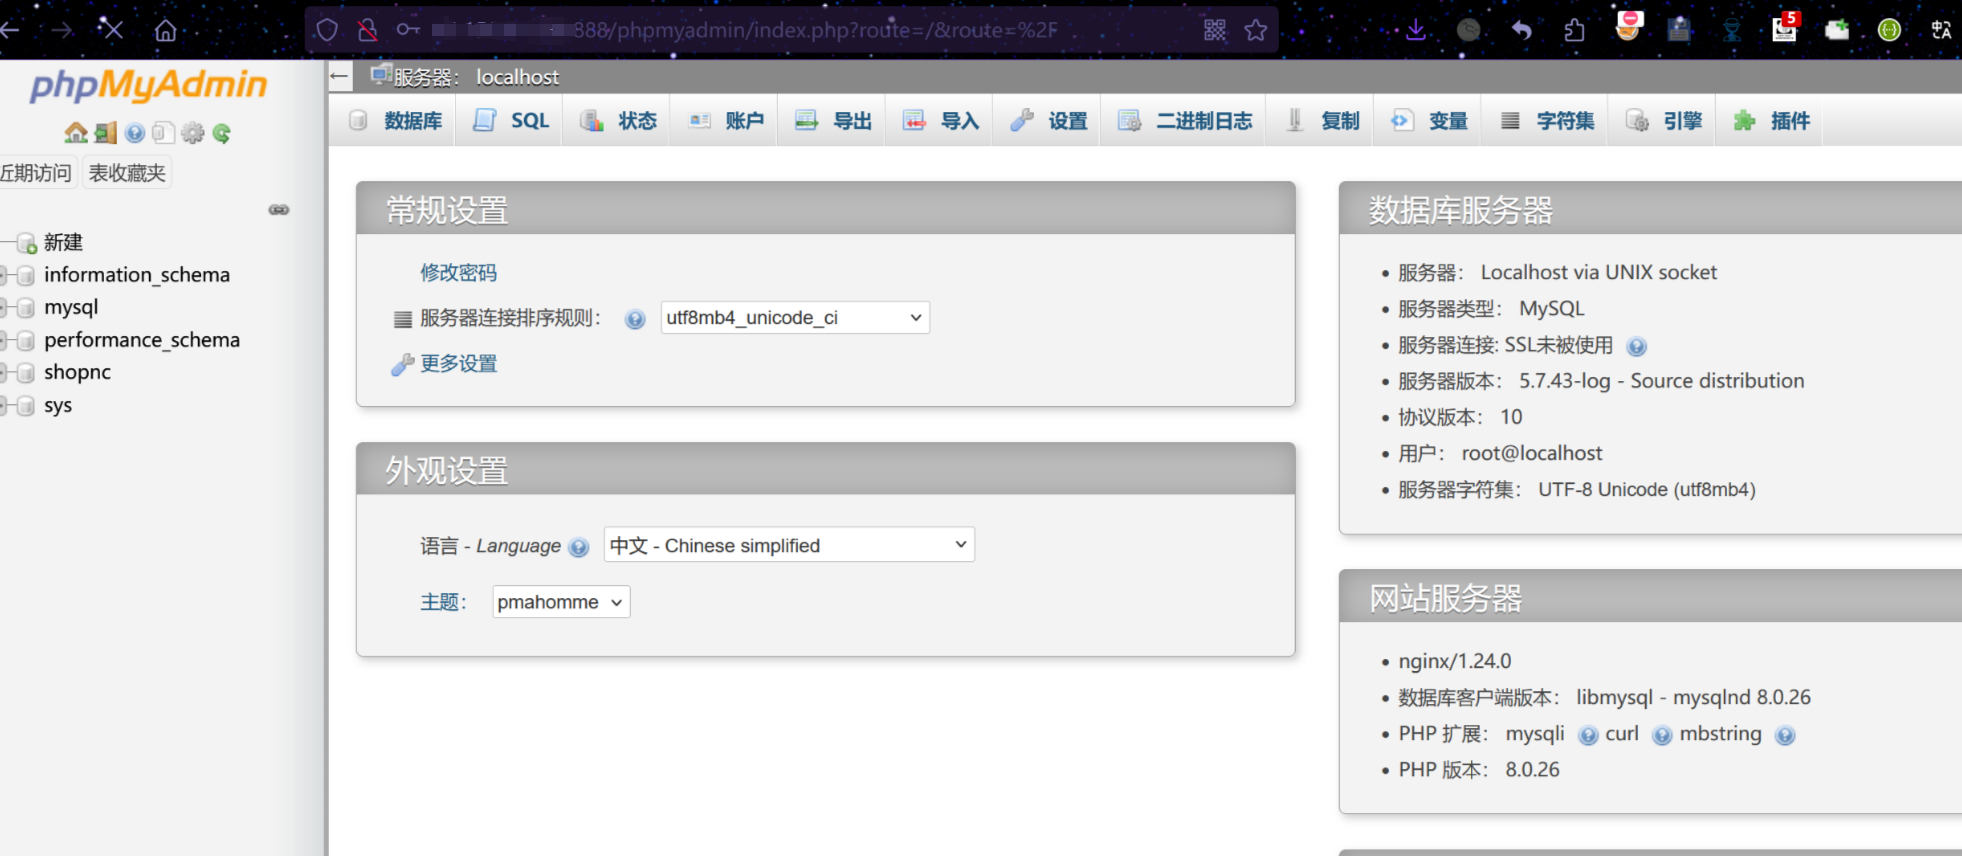Screen dimensions: 1962x856
Task: Open the 变量 (Variables) tab
Action: 1429,121
